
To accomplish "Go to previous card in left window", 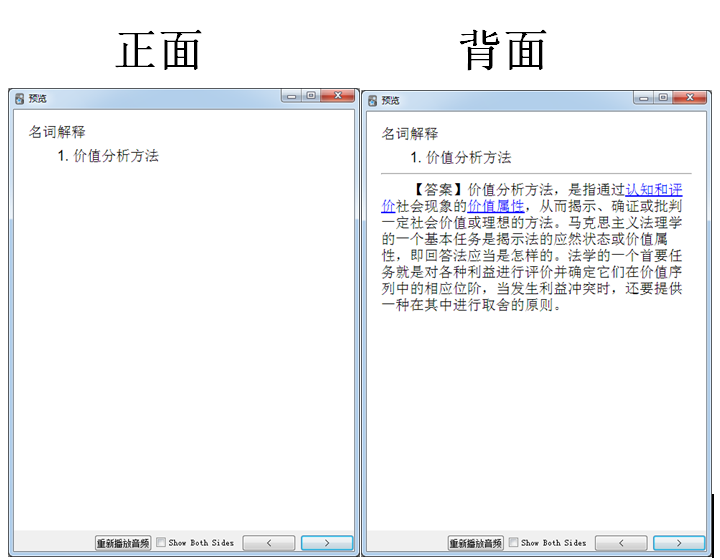I will [269, 543].
